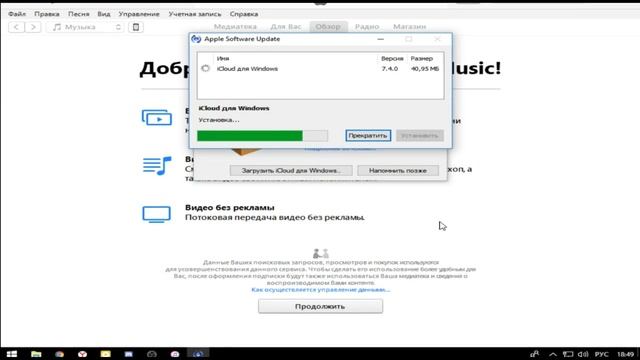640x360 pixels.
Task: Minimize the Apple Software Update window
Action: [380, 39]
